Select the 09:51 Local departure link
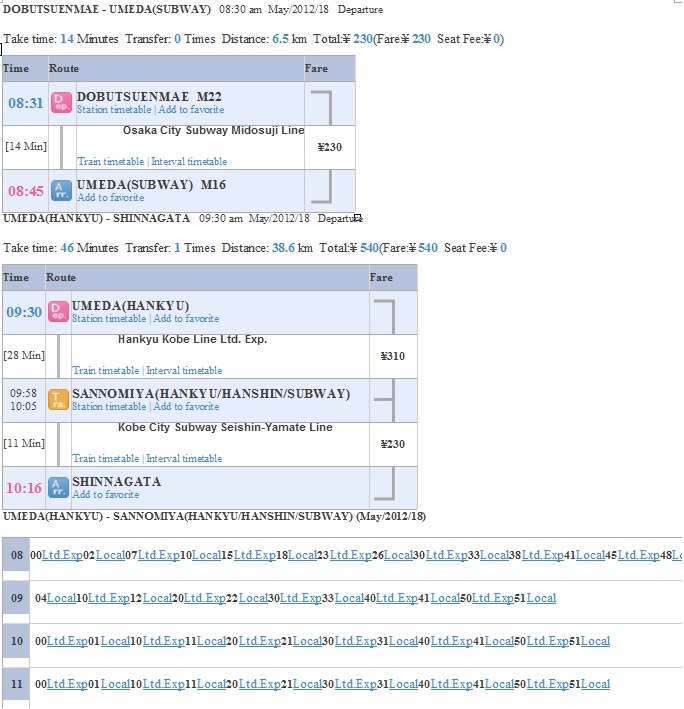The height and width of the screenshot is (709, 684). click(x=542, y=598)
